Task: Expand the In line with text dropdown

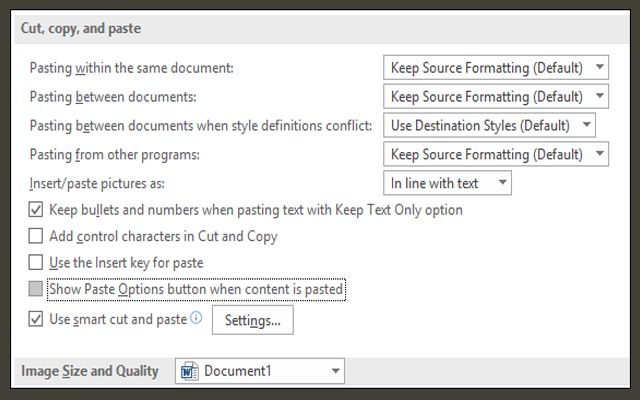Action: tap(448, 183)
